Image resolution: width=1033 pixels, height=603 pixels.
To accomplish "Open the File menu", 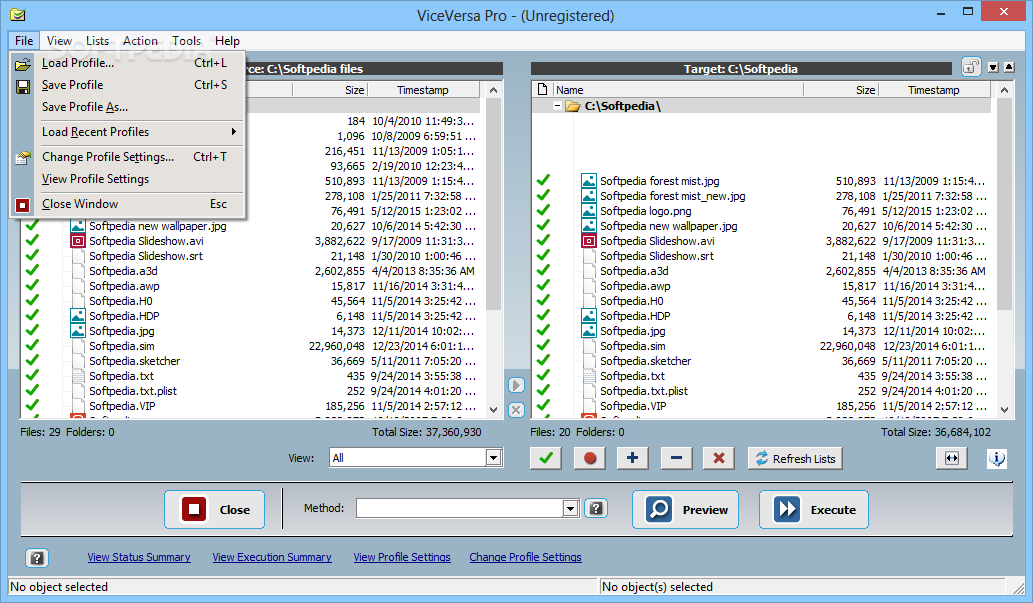I will 24,41.
